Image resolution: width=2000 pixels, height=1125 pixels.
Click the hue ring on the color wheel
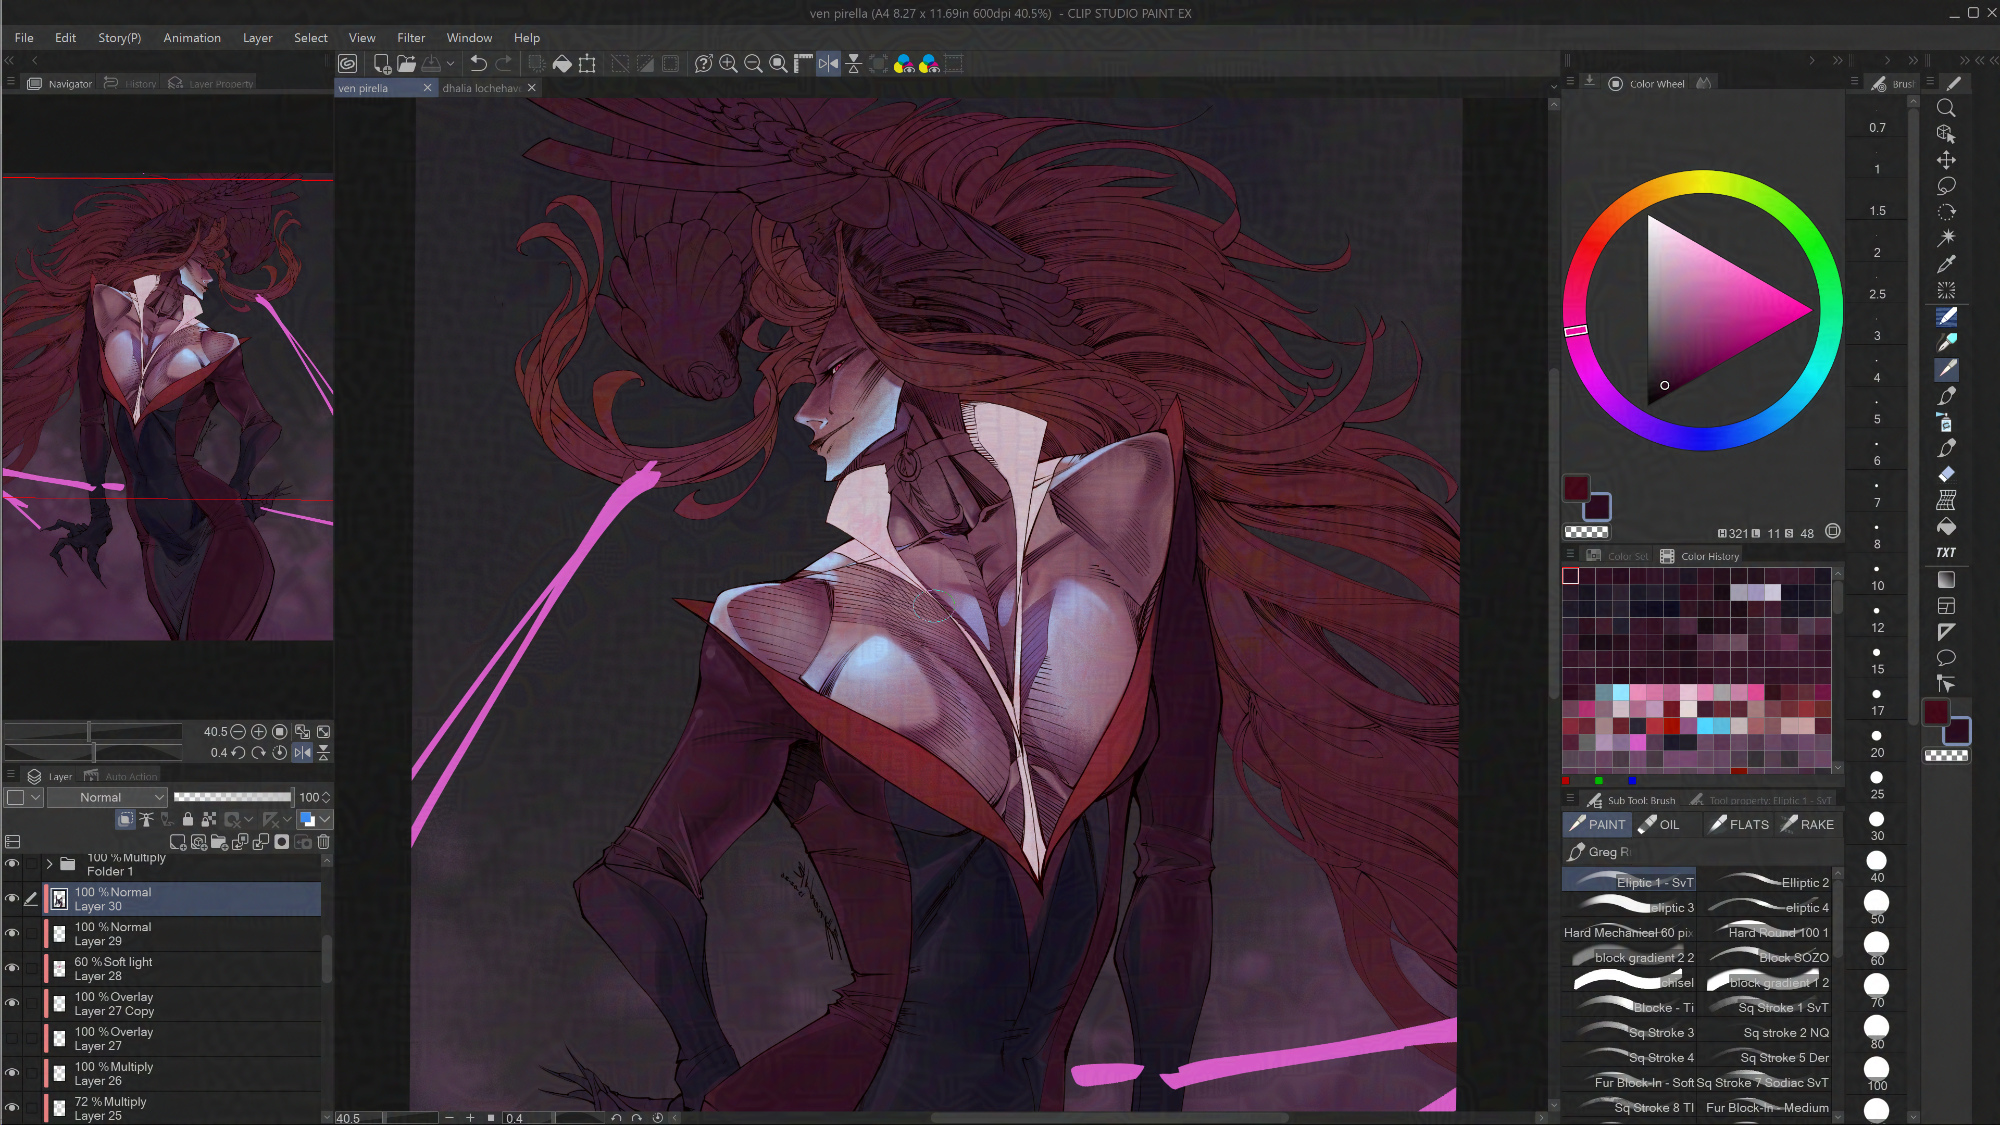coord(1703,182)
